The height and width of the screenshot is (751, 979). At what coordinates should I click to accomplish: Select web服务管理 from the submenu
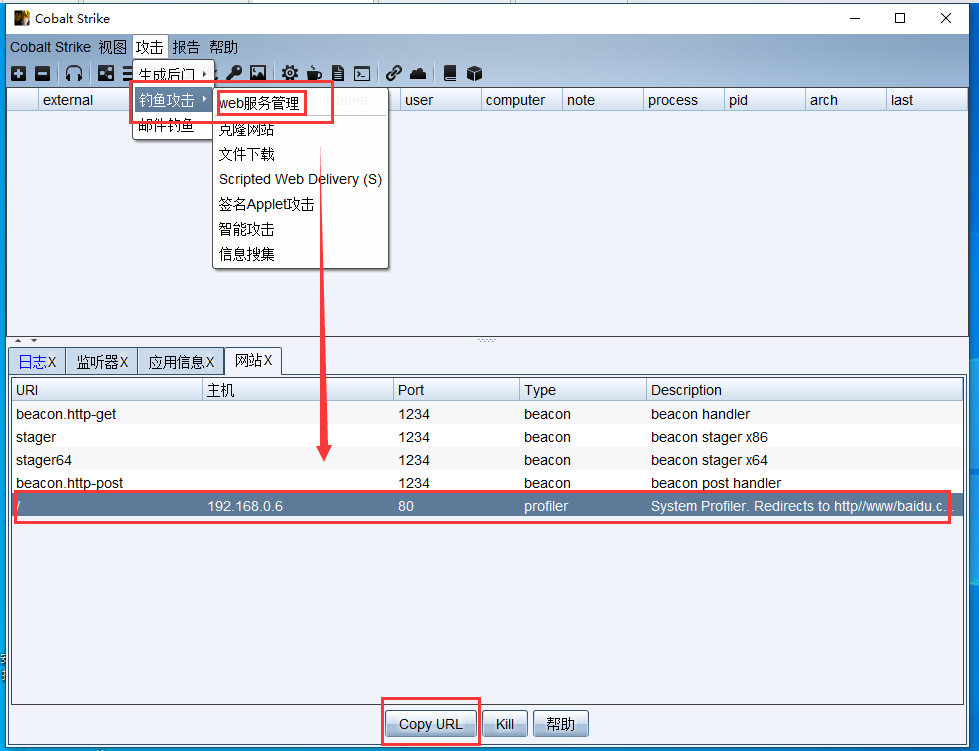pos(259,104)
